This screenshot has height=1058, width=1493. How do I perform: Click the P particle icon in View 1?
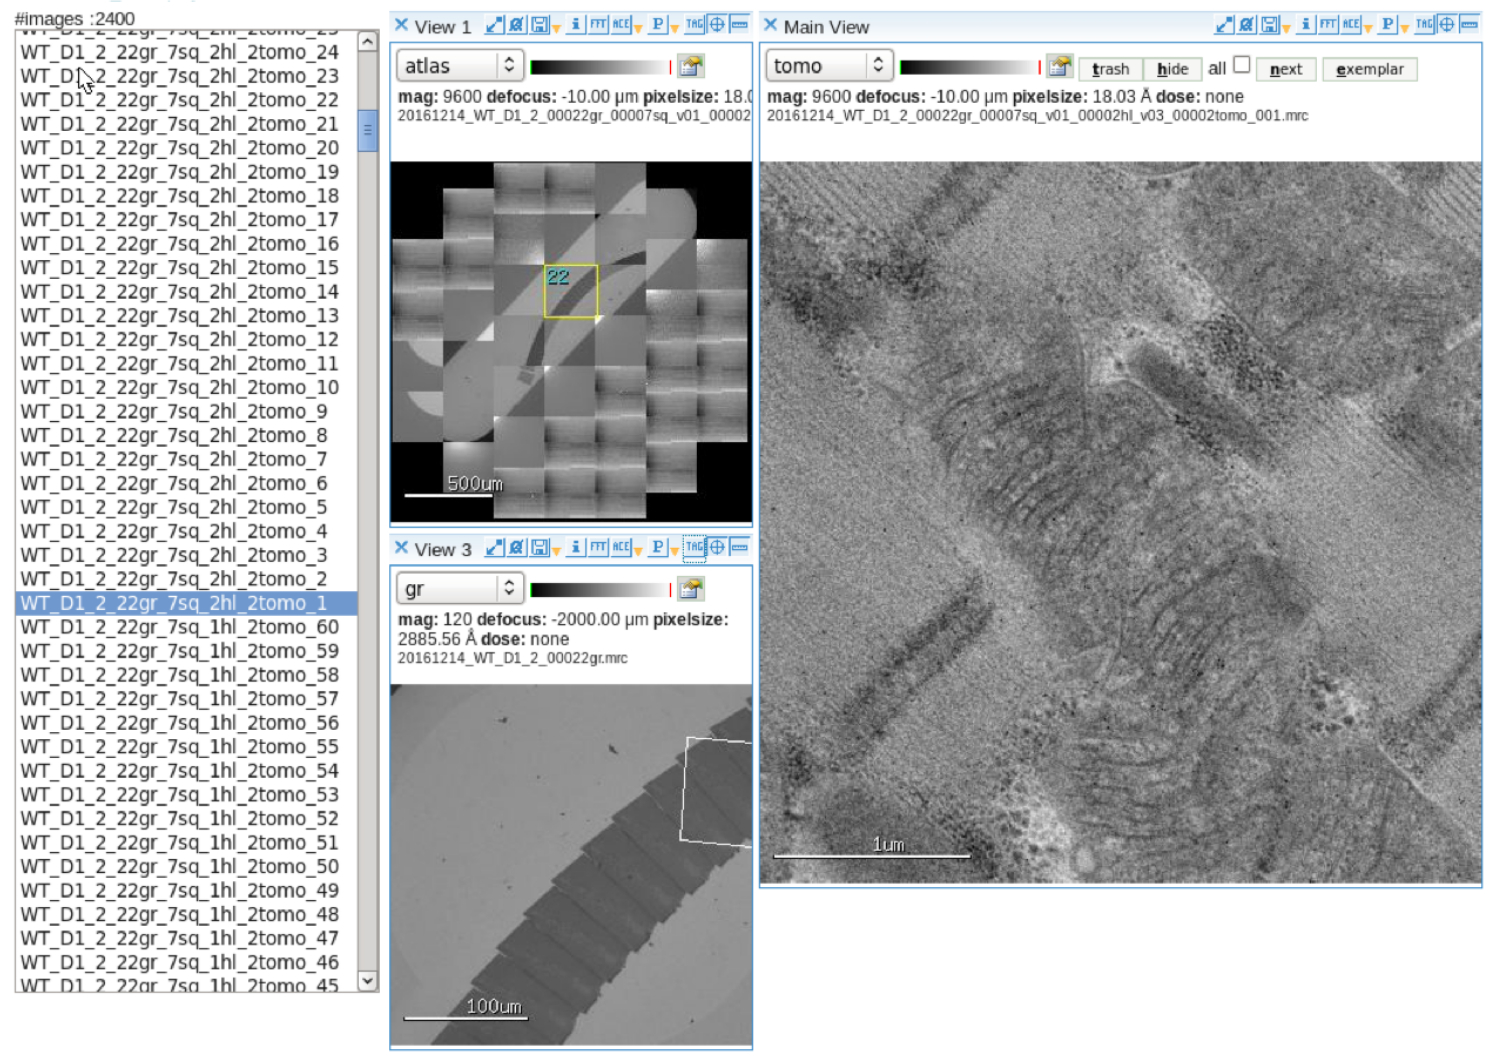pos(657,25)
